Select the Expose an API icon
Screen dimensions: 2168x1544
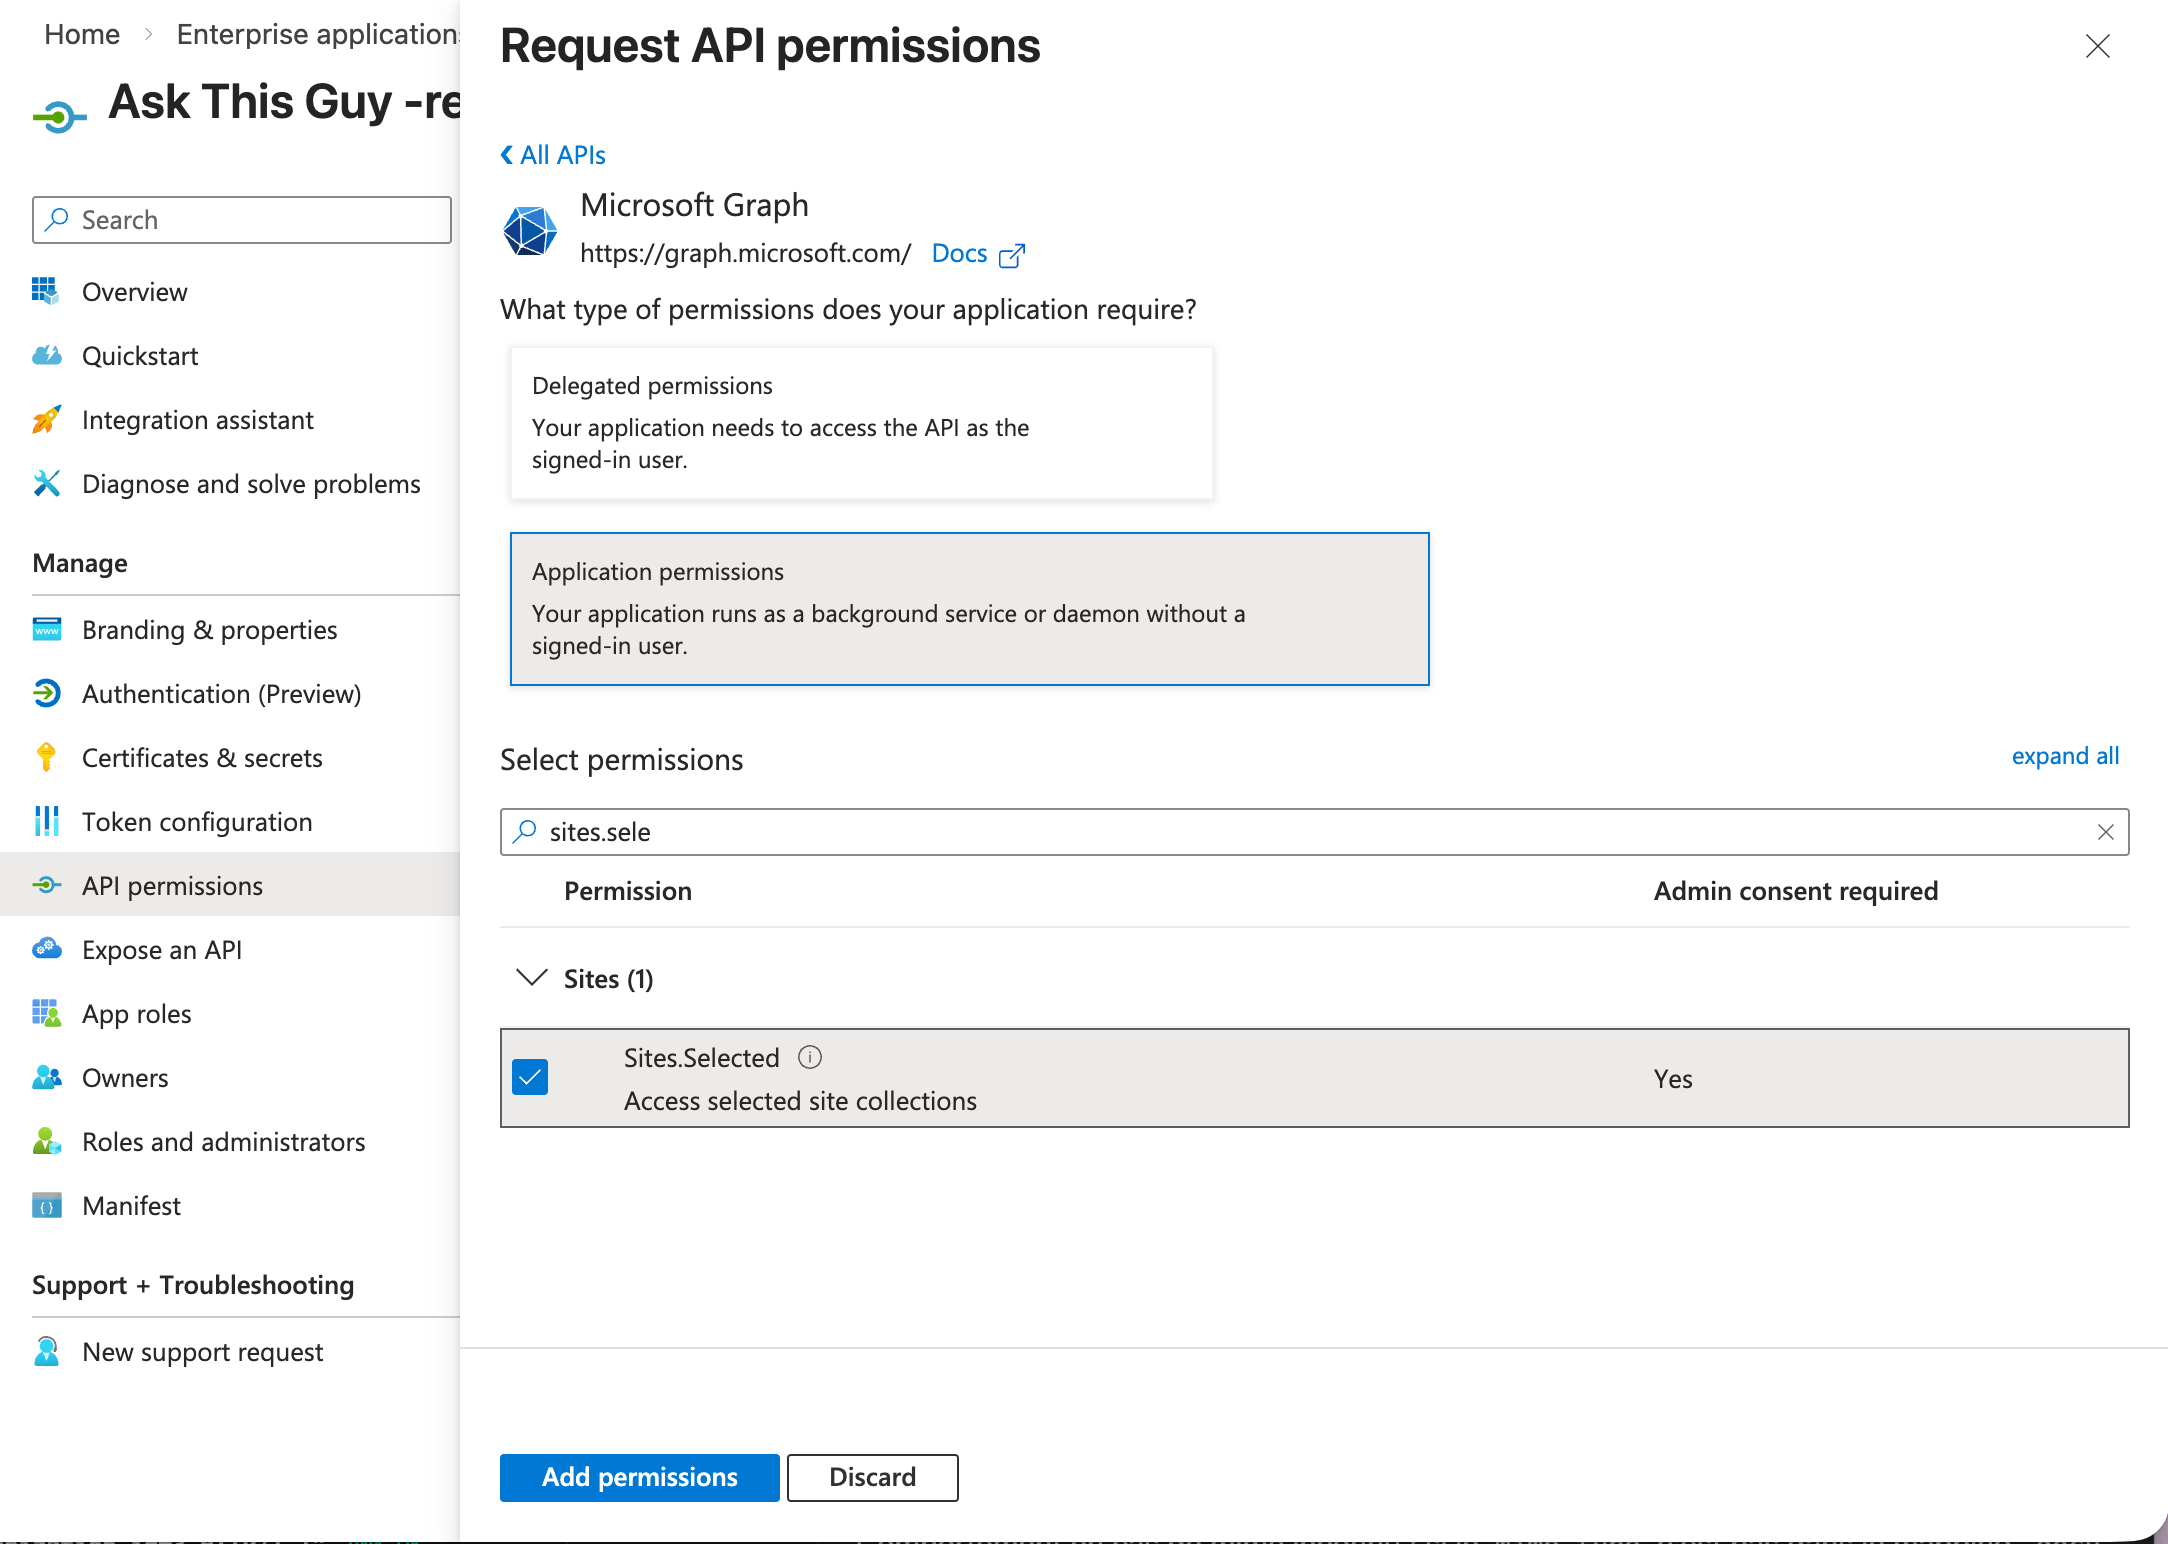tap(47, 949)
